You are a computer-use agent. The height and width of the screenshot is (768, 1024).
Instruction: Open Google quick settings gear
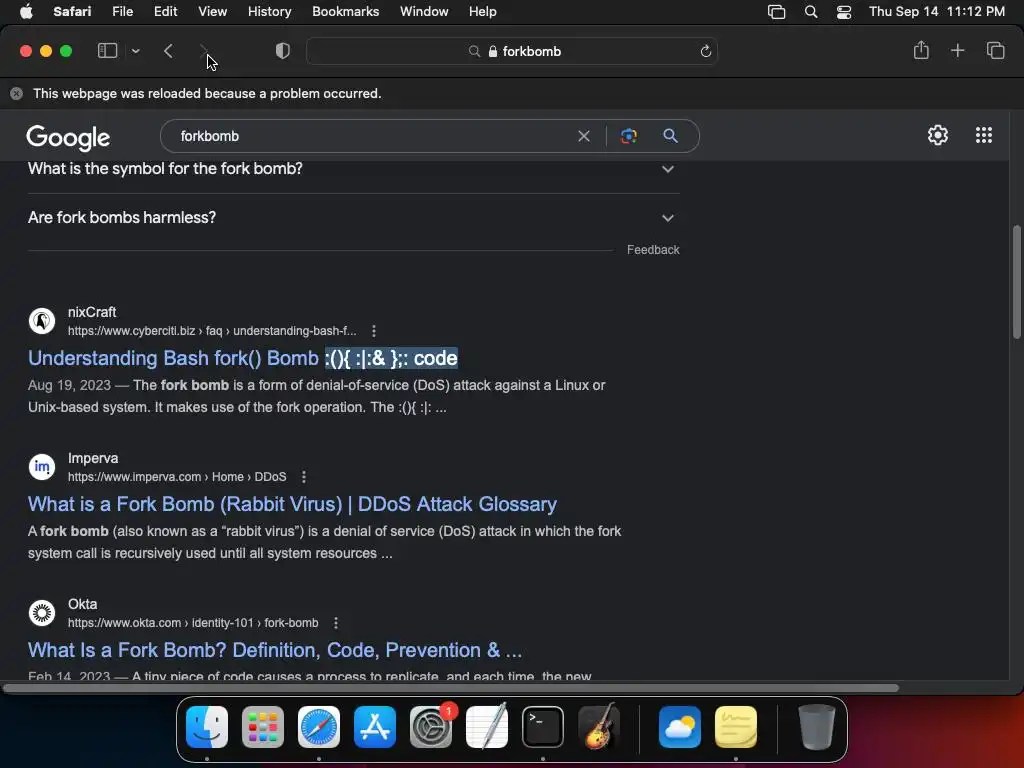pyautogui.click(x=938, y=135)
